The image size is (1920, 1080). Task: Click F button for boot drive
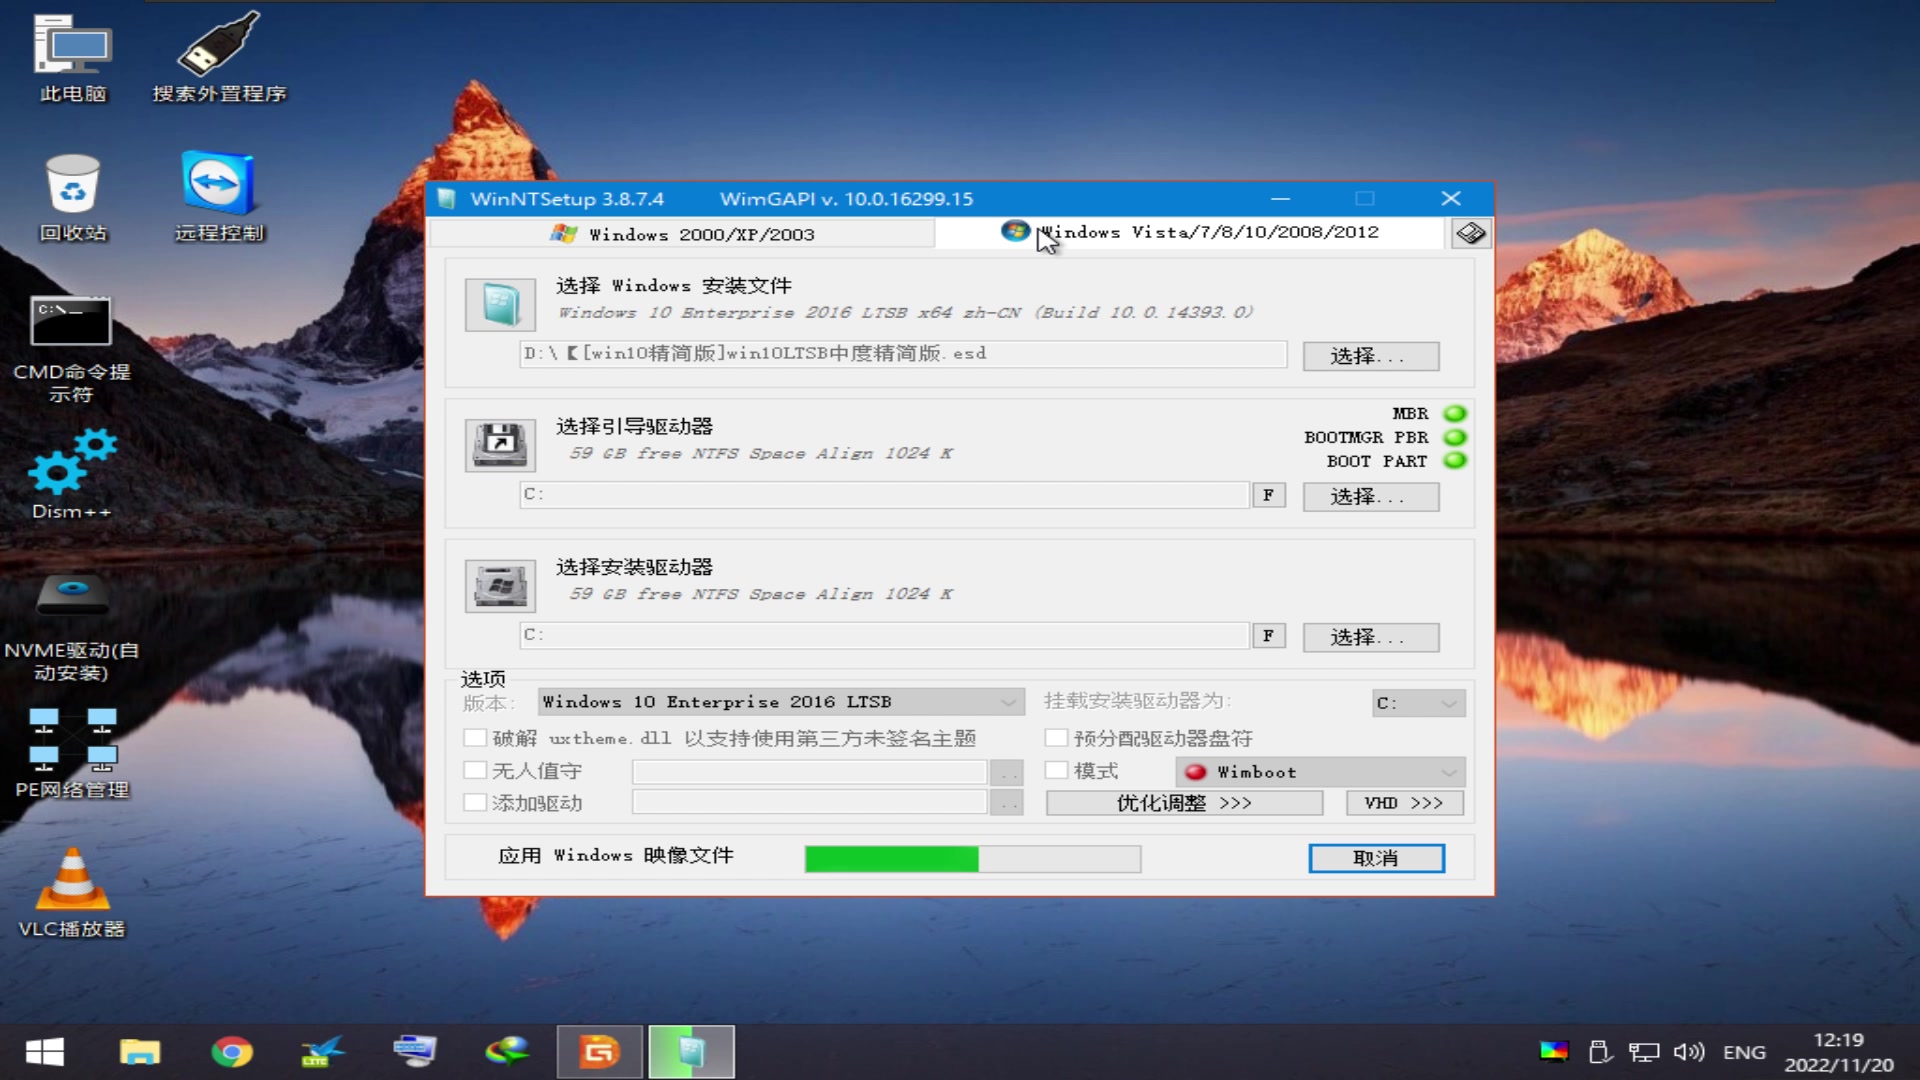click(x=1268, y=495)
